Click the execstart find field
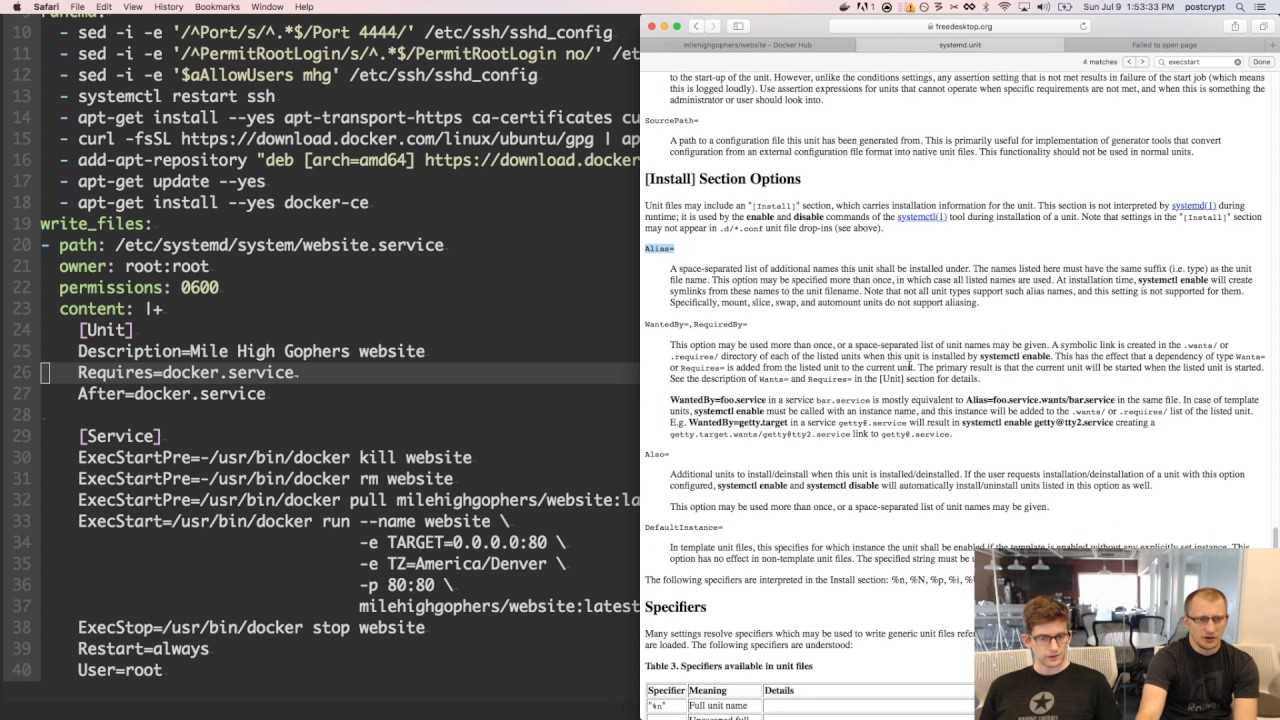Viewport: 1280px width, 720px height. pyautogui.click(x=1198, y=62)
